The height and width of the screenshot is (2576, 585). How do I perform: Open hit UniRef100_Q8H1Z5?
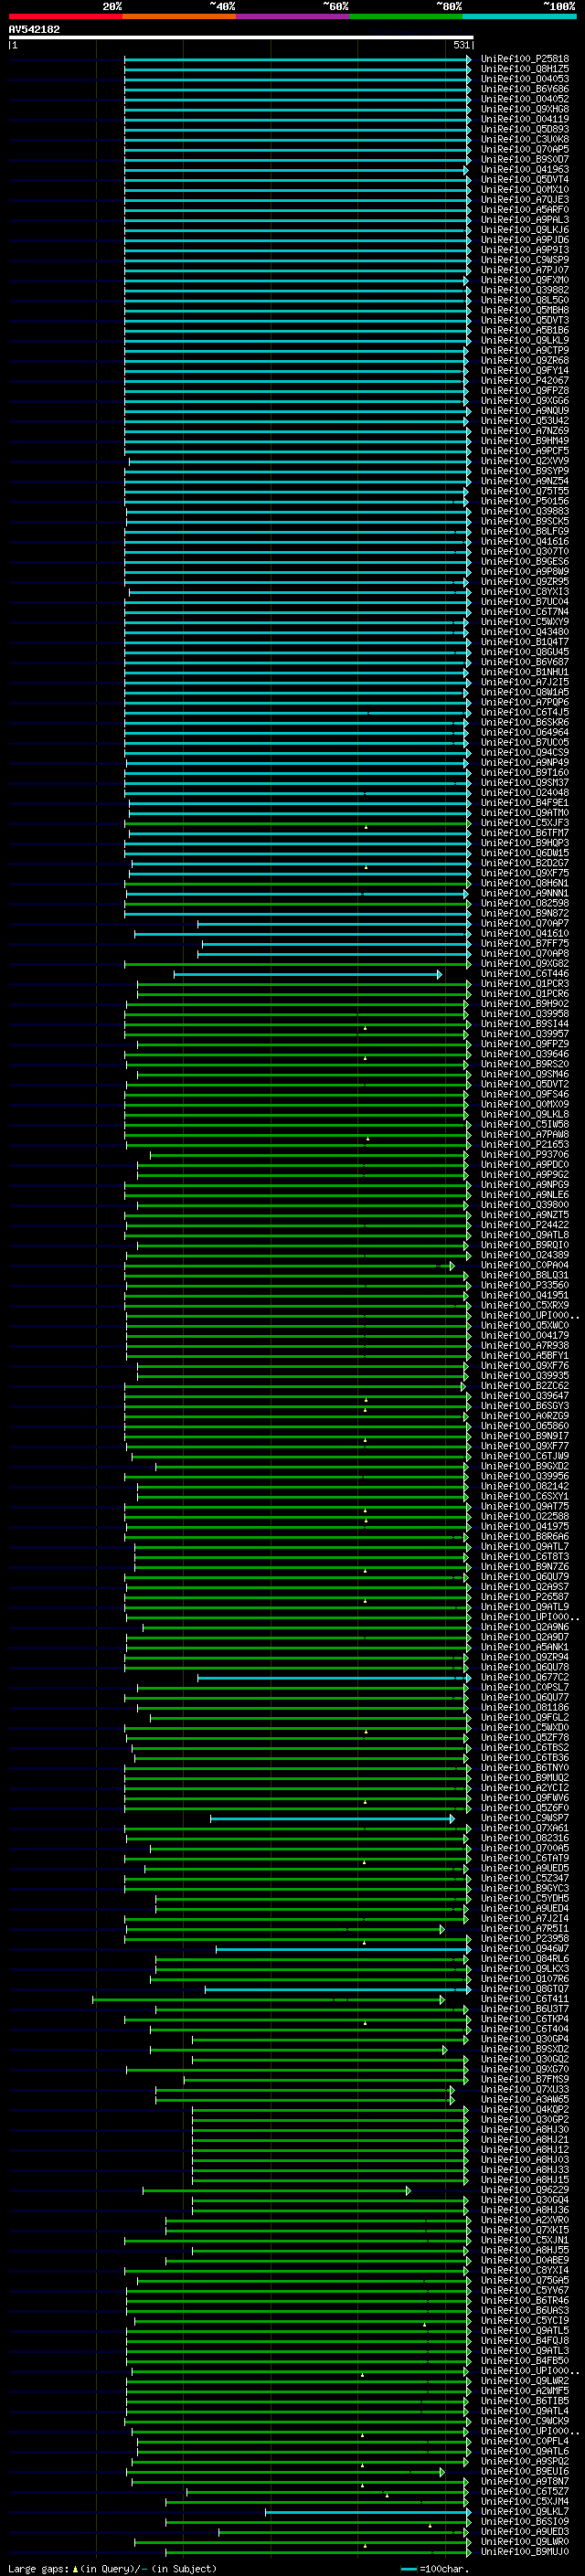coord(525,69)
